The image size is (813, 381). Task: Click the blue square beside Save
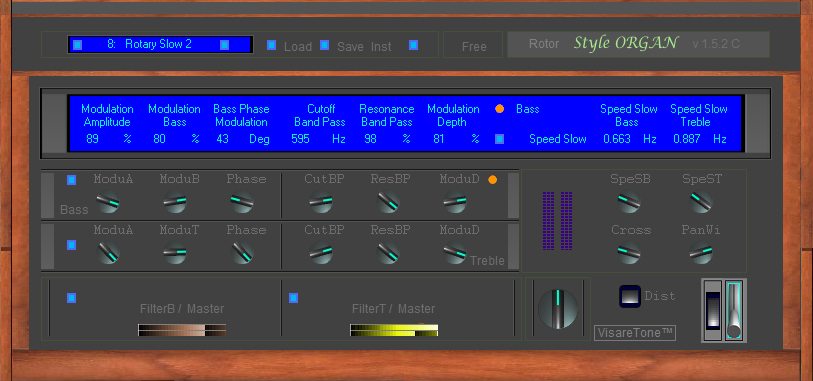click(325, 45)
